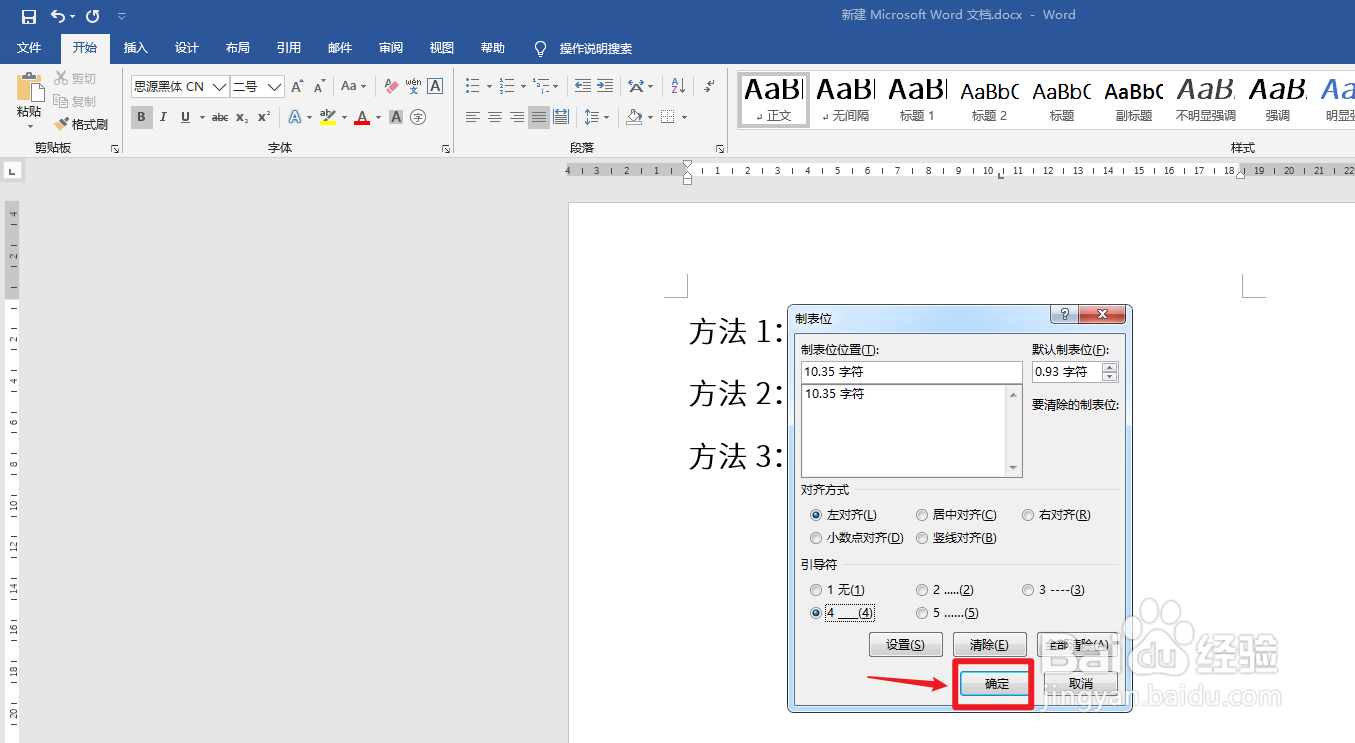Screen dimensions: 1355x743
Task: Select leader option 2 dots
Action: (922, 590)
